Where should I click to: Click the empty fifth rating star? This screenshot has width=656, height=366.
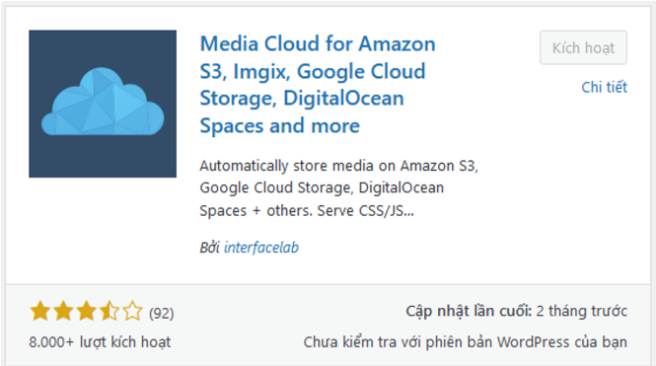pyautogui.click(x=132, y=311)
